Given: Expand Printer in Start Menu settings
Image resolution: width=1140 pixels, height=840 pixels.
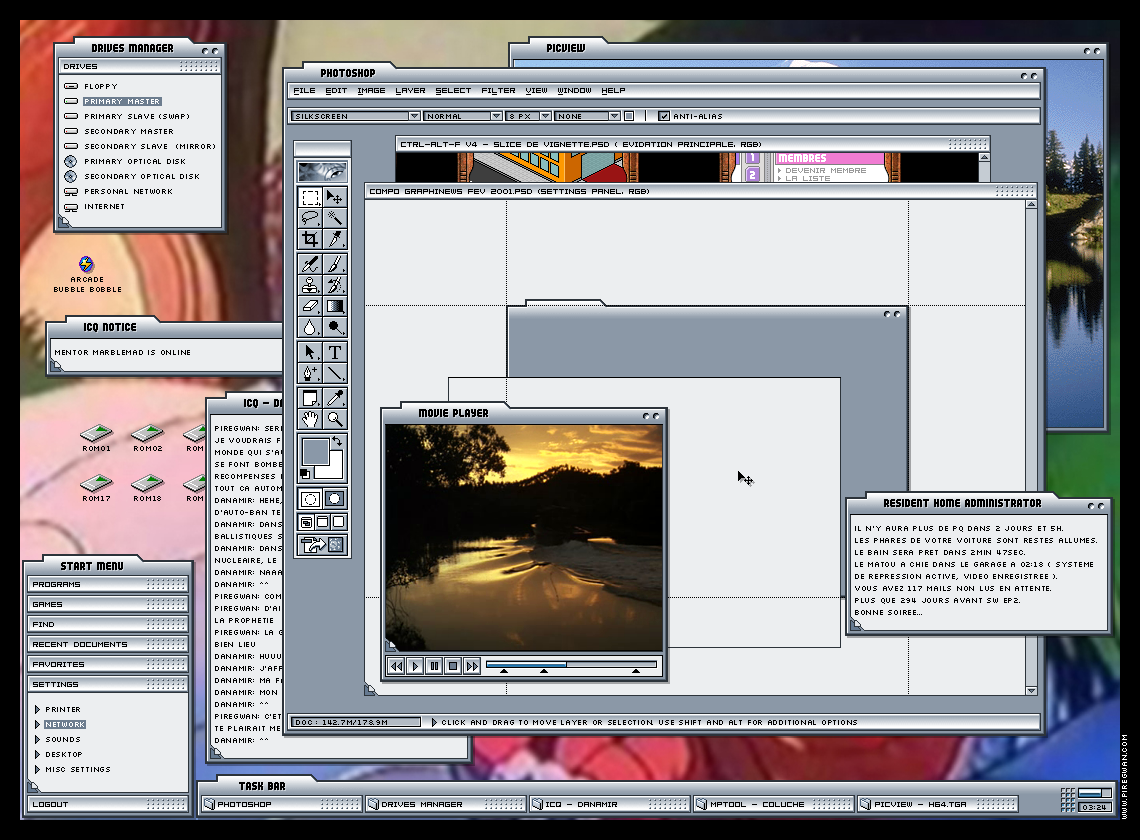Looking at the screenshot, I should pos(37,709).
